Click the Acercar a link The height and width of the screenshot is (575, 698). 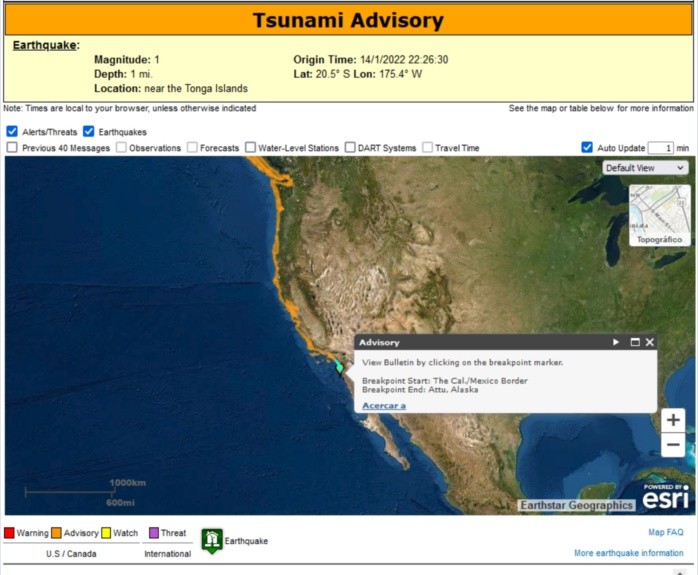click(384, 405)
